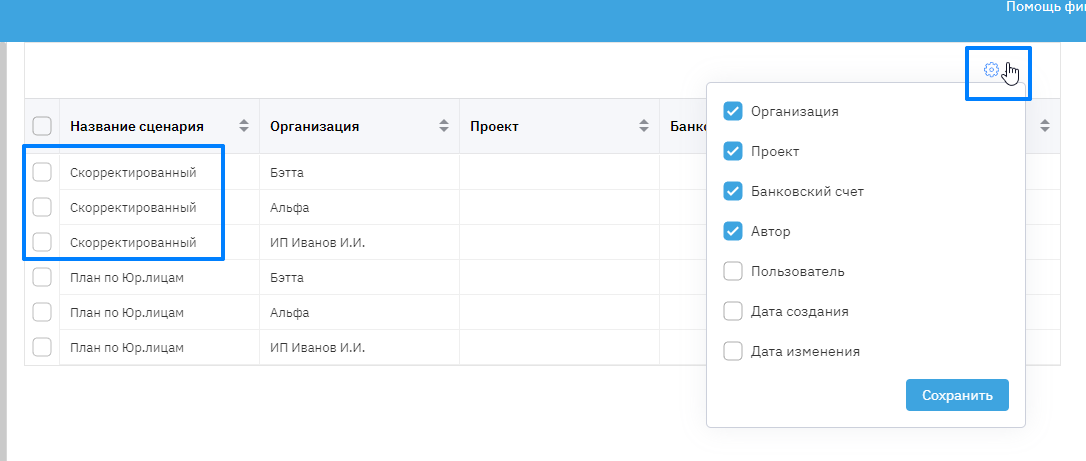Select checkbox for План по Юр.лицам Альфа row
The image size is (1086, 461).
(x=42, y=312)
